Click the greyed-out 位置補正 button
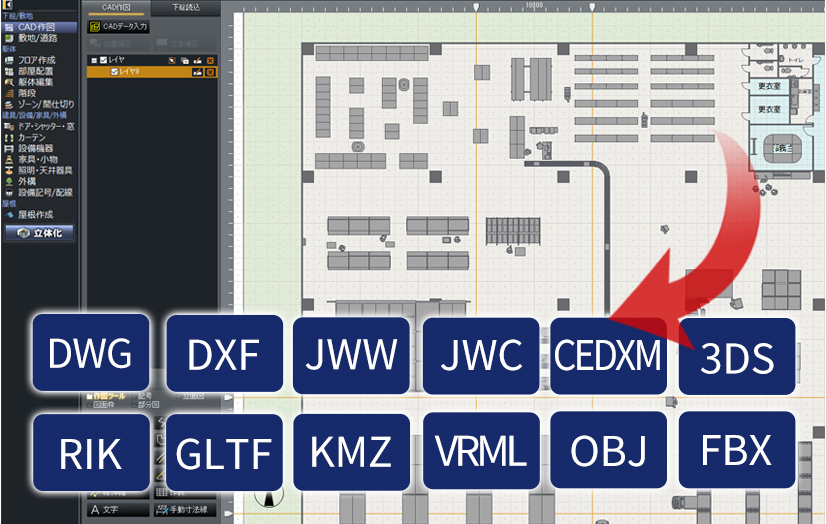The width and height of the screenshot is (826, 524). click(119, 43)
